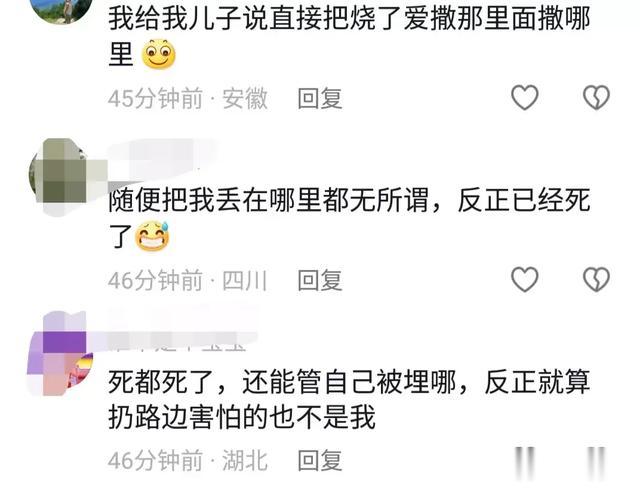Select the comment text 我给我儿子说直接把烧了
Image resolution: width=640 pixels, height=488 pixels.
coord(255,19)
